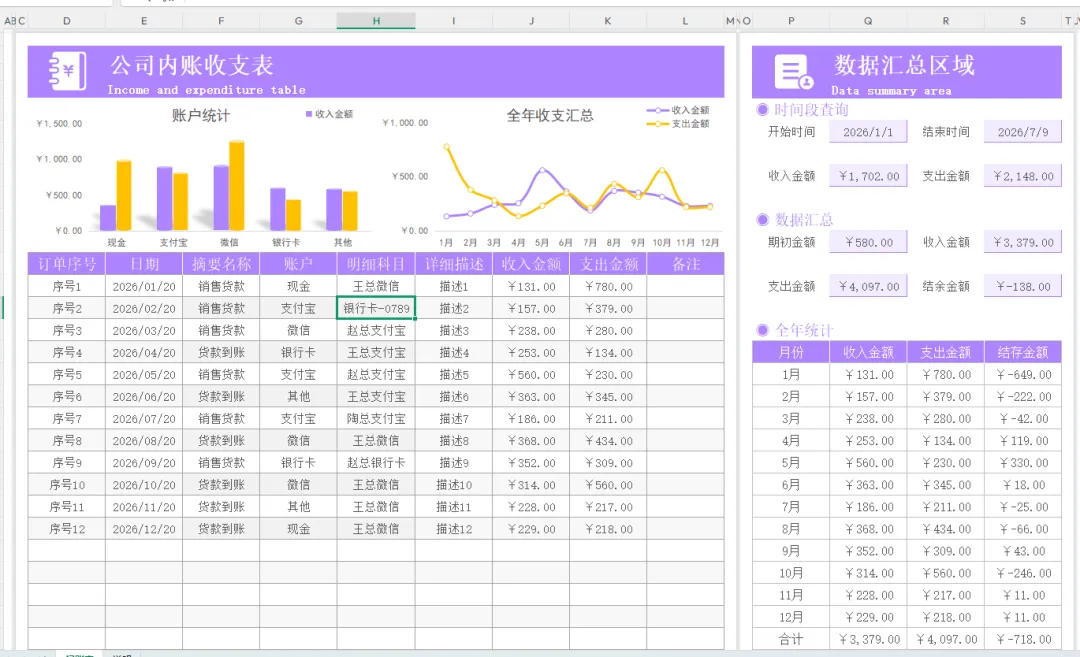
Task: Select the cell 赵总银行卡
Action: [376, 463]
